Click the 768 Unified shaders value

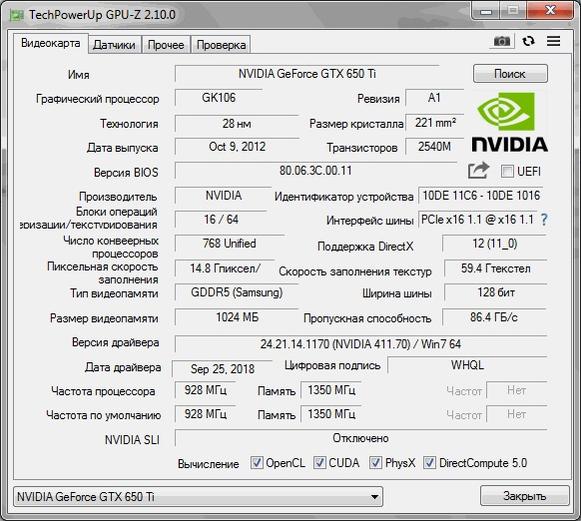tap(229, 243)
